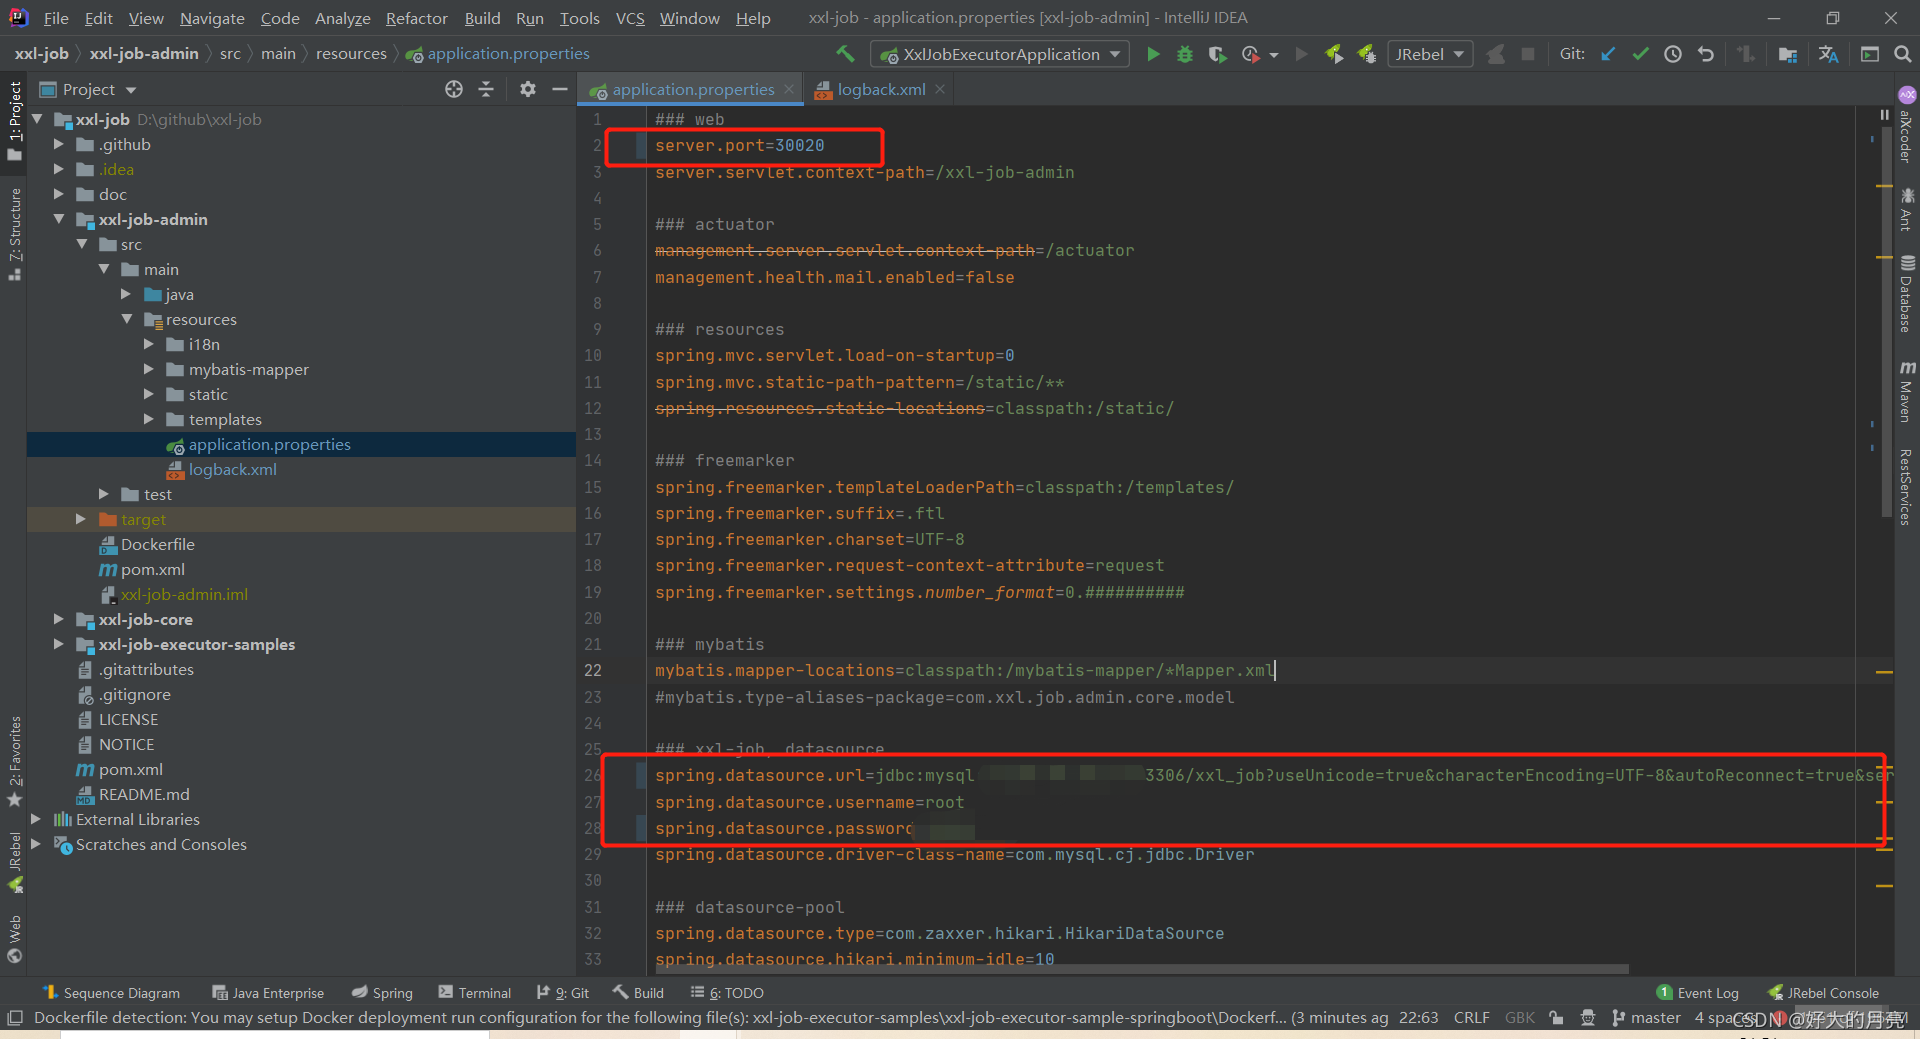Open the Refactor menu

coord(416,18)
